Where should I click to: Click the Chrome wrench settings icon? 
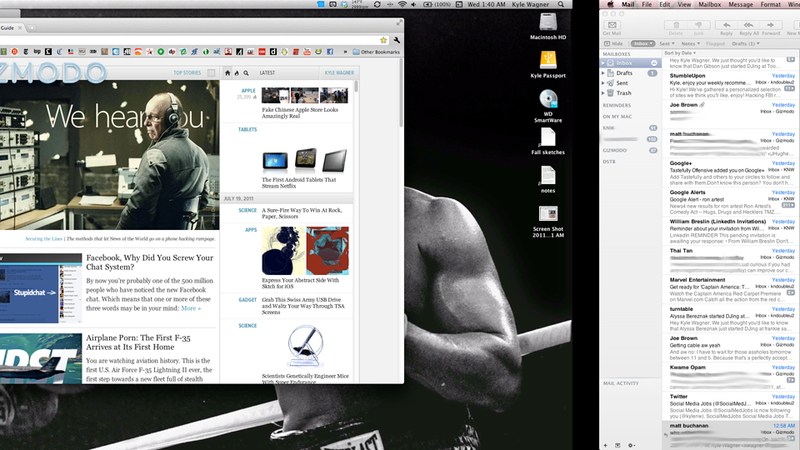point(396,40)
